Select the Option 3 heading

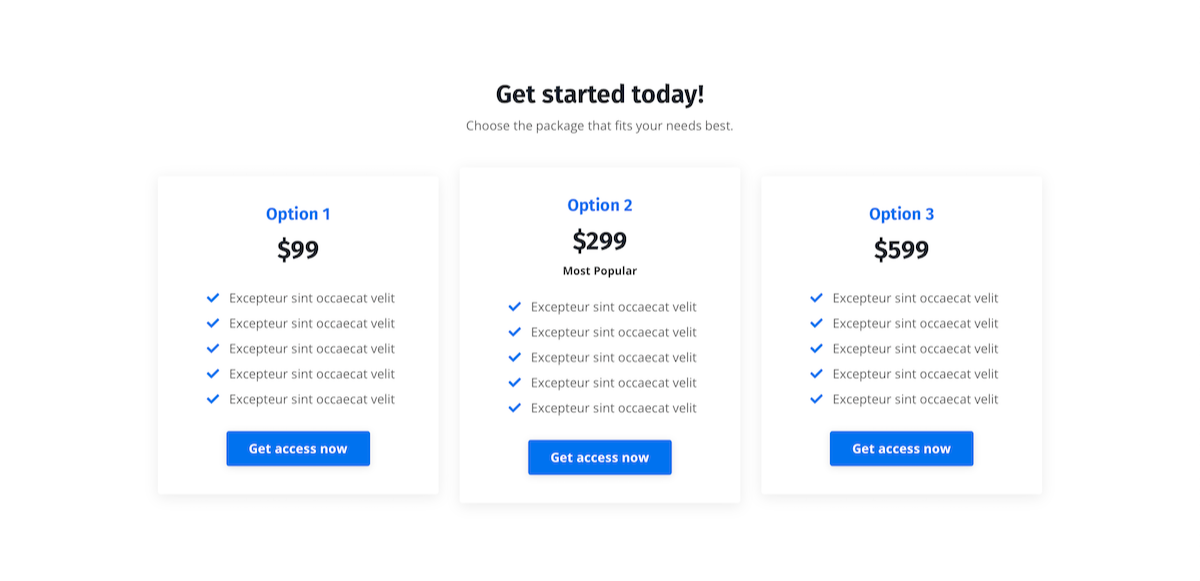point(902,214)
